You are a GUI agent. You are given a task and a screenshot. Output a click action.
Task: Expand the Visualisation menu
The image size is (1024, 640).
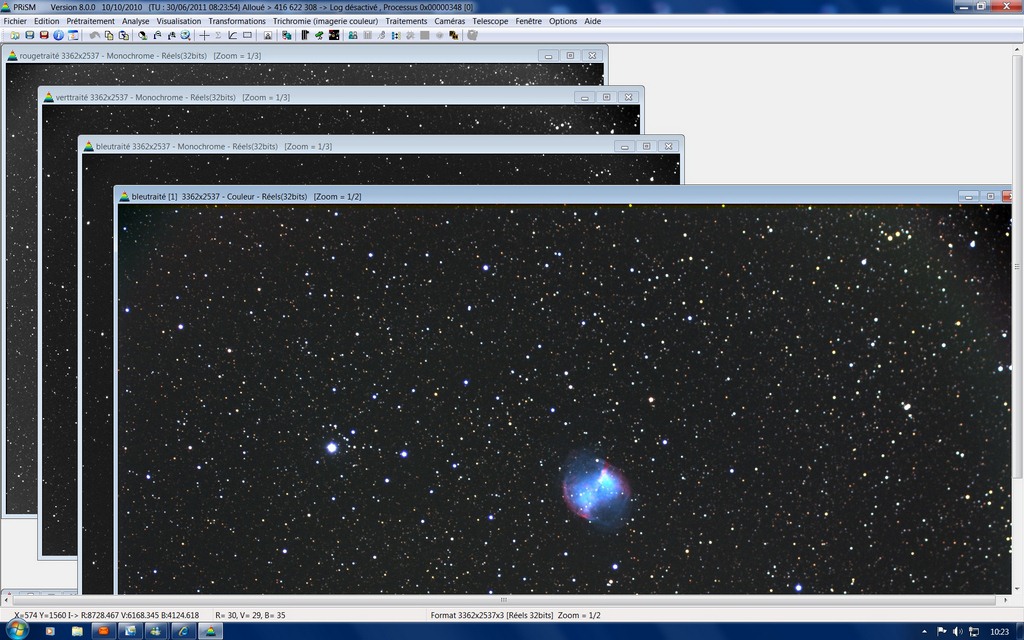(x=178, y=21)
